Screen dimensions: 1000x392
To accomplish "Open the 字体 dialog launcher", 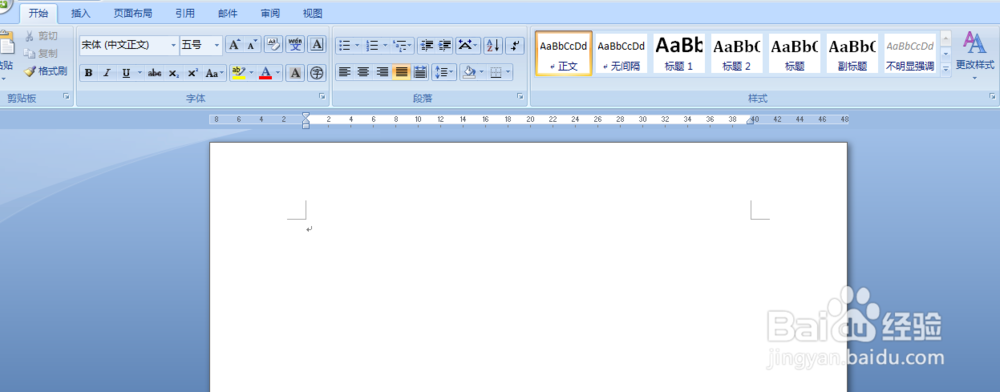I will pos(322,97).
